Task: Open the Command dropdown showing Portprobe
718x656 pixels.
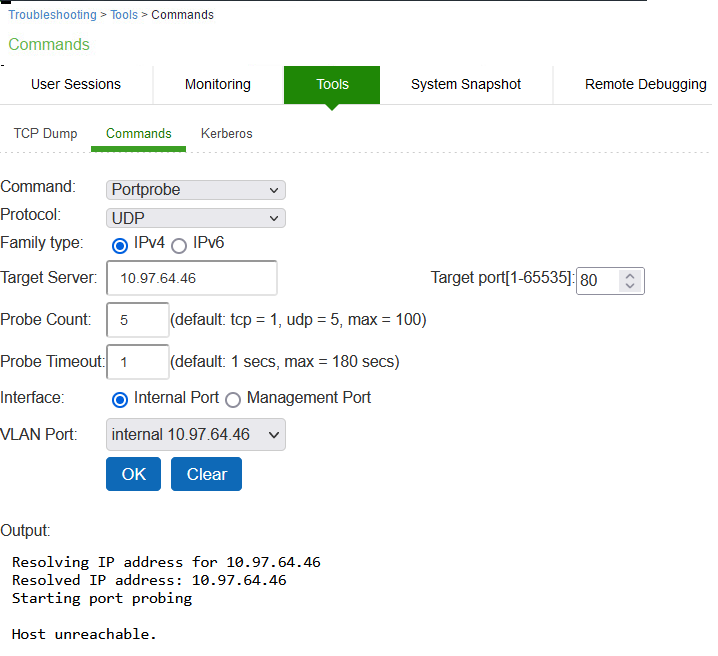Action: (x=196, y=190)
